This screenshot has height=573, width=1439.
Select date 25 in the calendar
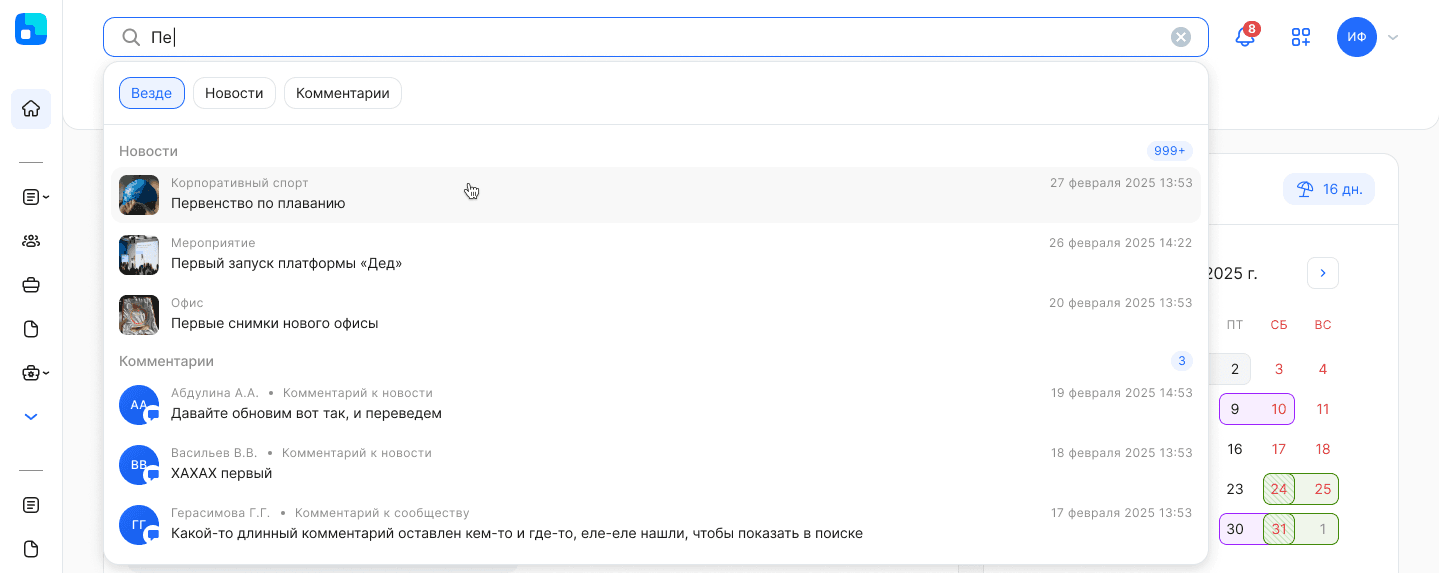[1323, 489]
